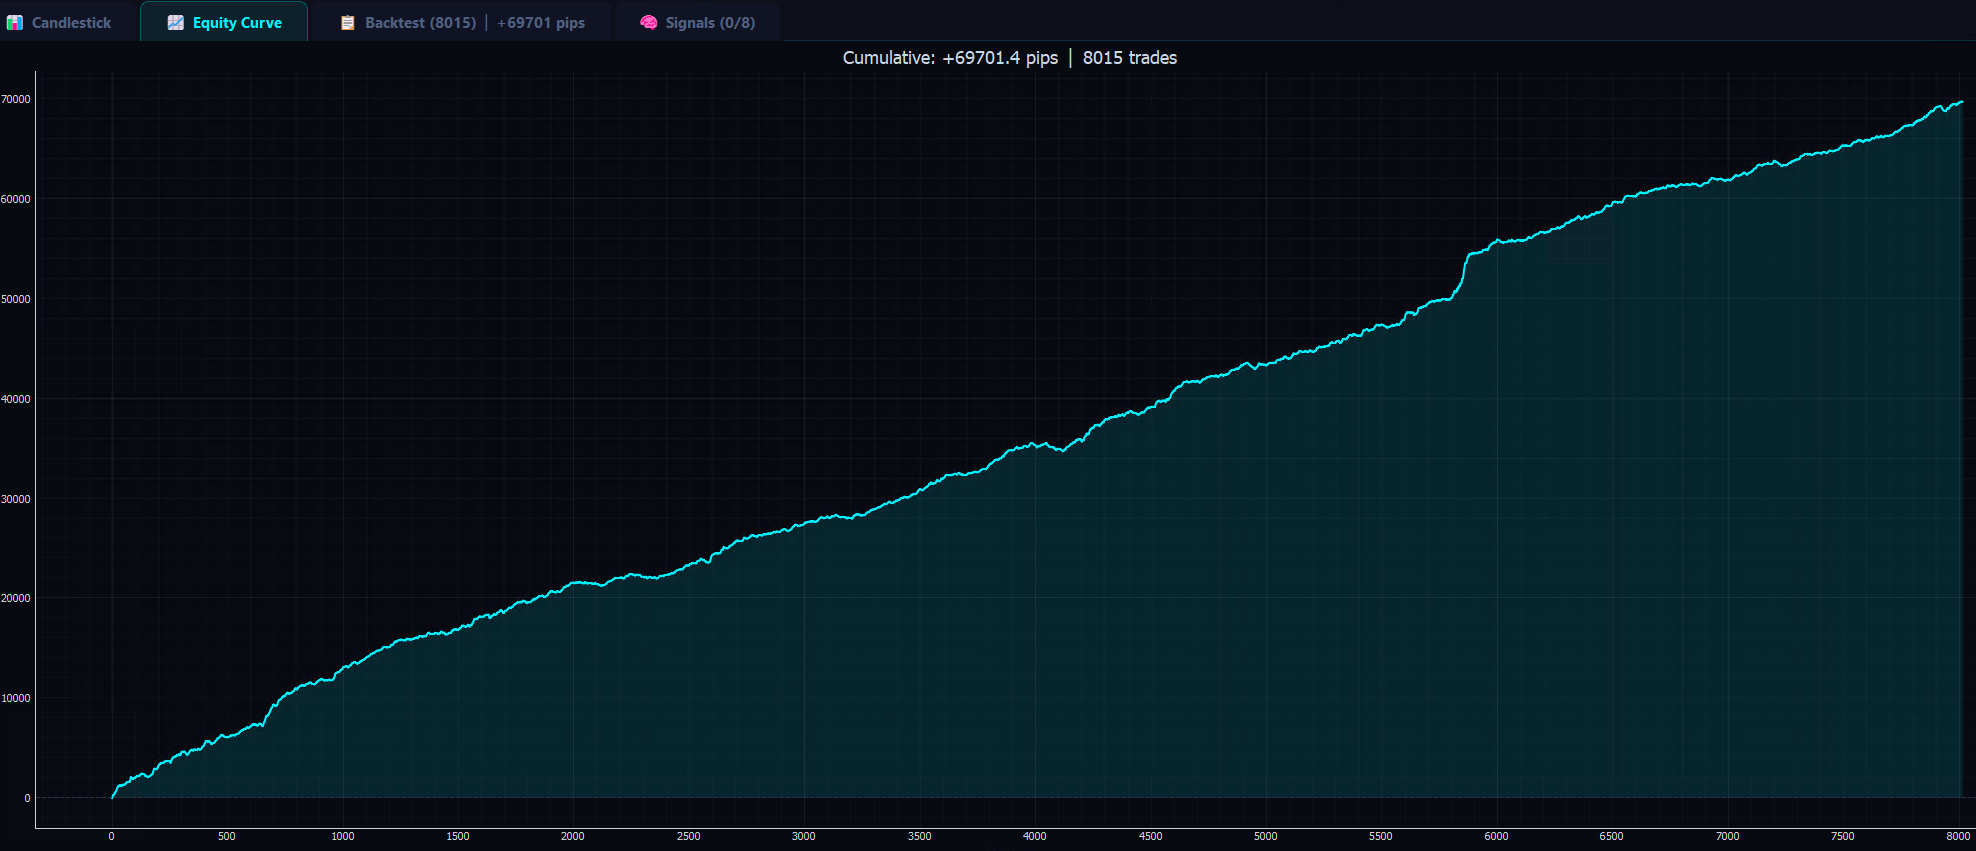Click the 7000 x-axis tick label
The image size is (1976, 851).
1728,836
